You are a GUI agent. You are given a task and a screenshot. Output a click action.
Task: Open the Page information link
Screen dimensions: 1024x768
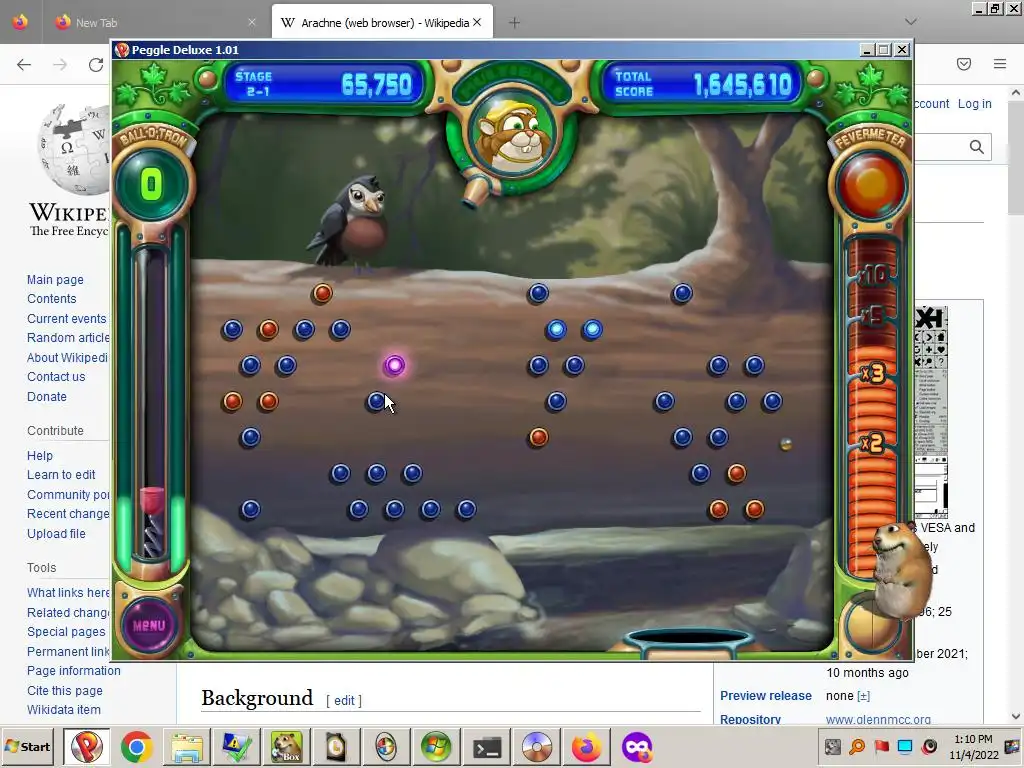click(x=74, y=671)
